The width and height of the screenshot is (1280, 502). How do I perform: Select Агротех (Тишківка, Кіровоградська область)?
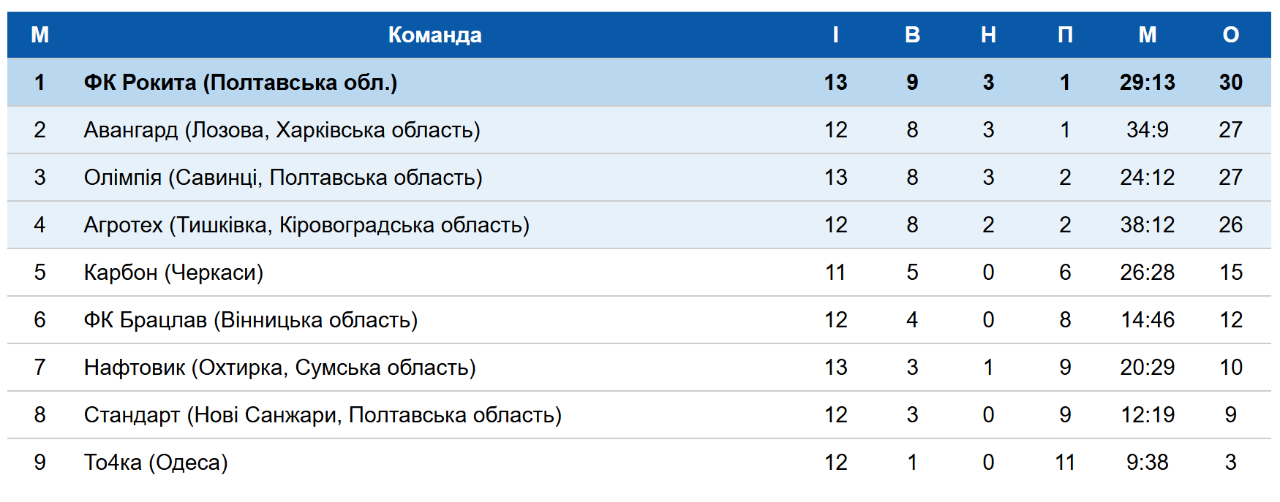tap(307, 225)
